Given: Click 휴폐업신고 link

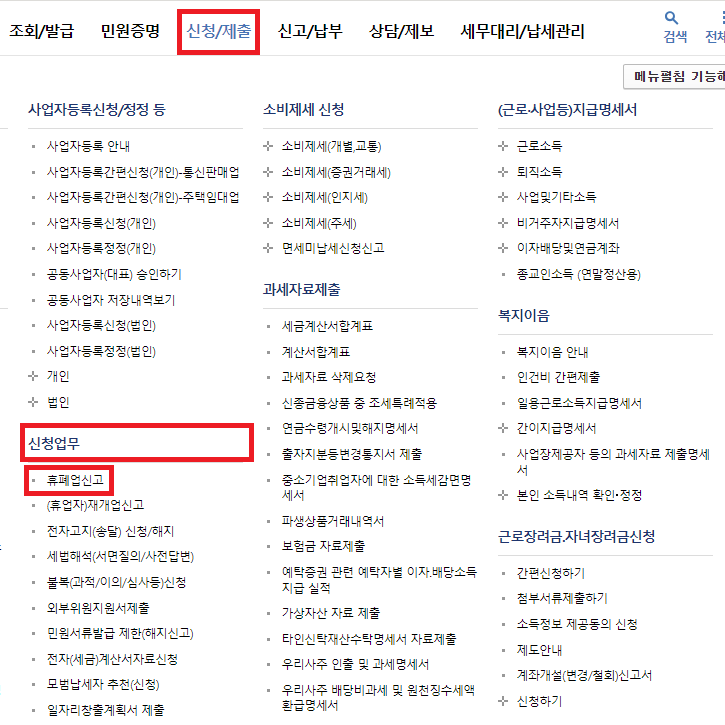Looking at the screenshot, I should point(75,480).
